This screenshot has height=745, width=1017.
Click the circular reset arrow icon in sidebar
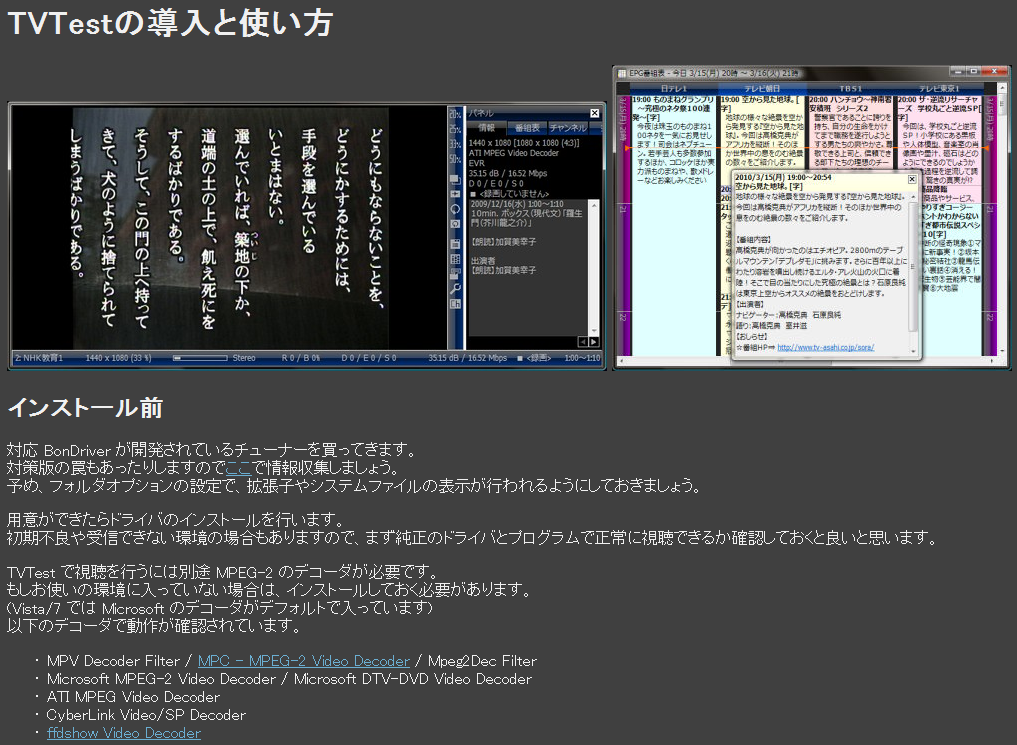[455, 209]
